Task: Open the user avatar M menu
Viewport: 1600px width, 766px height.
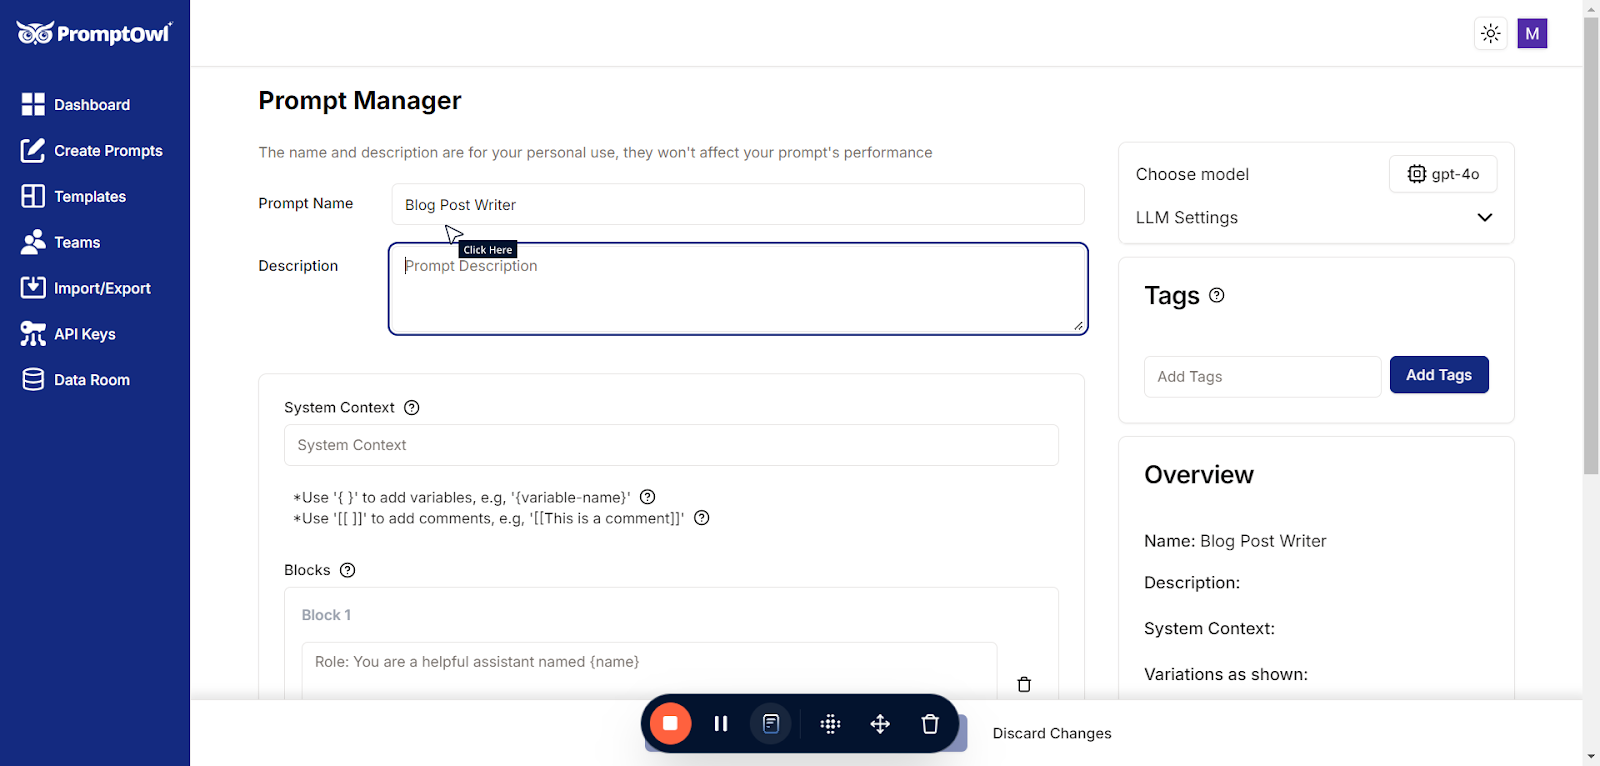Action: pyautogui.click(x=1532, y=34)
